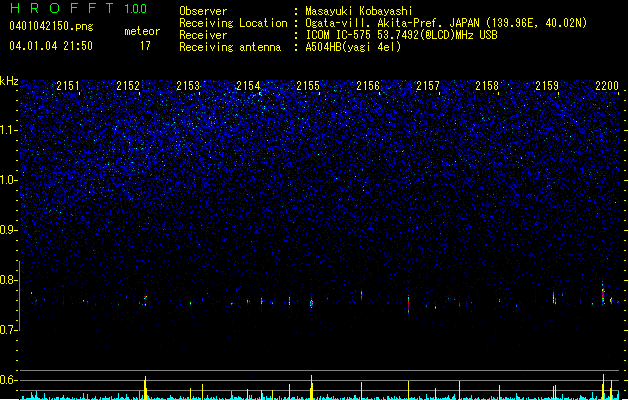Click the 2151 time marker
The height and width of the screenshot is (400, 629).
pos(68,86)
